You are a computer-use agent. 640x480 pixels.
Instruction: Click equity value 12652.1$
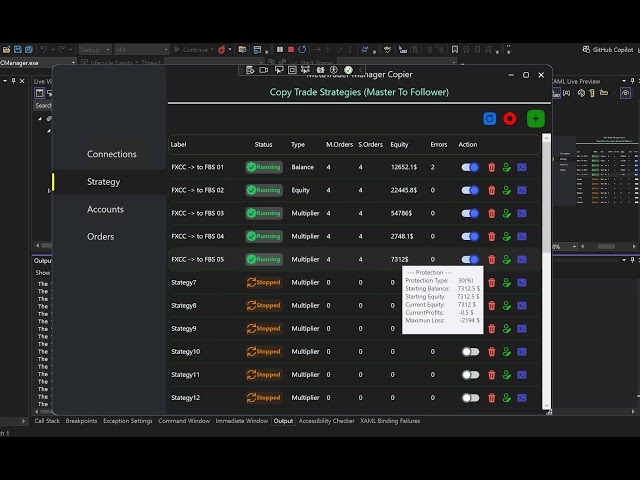point(404,167)
